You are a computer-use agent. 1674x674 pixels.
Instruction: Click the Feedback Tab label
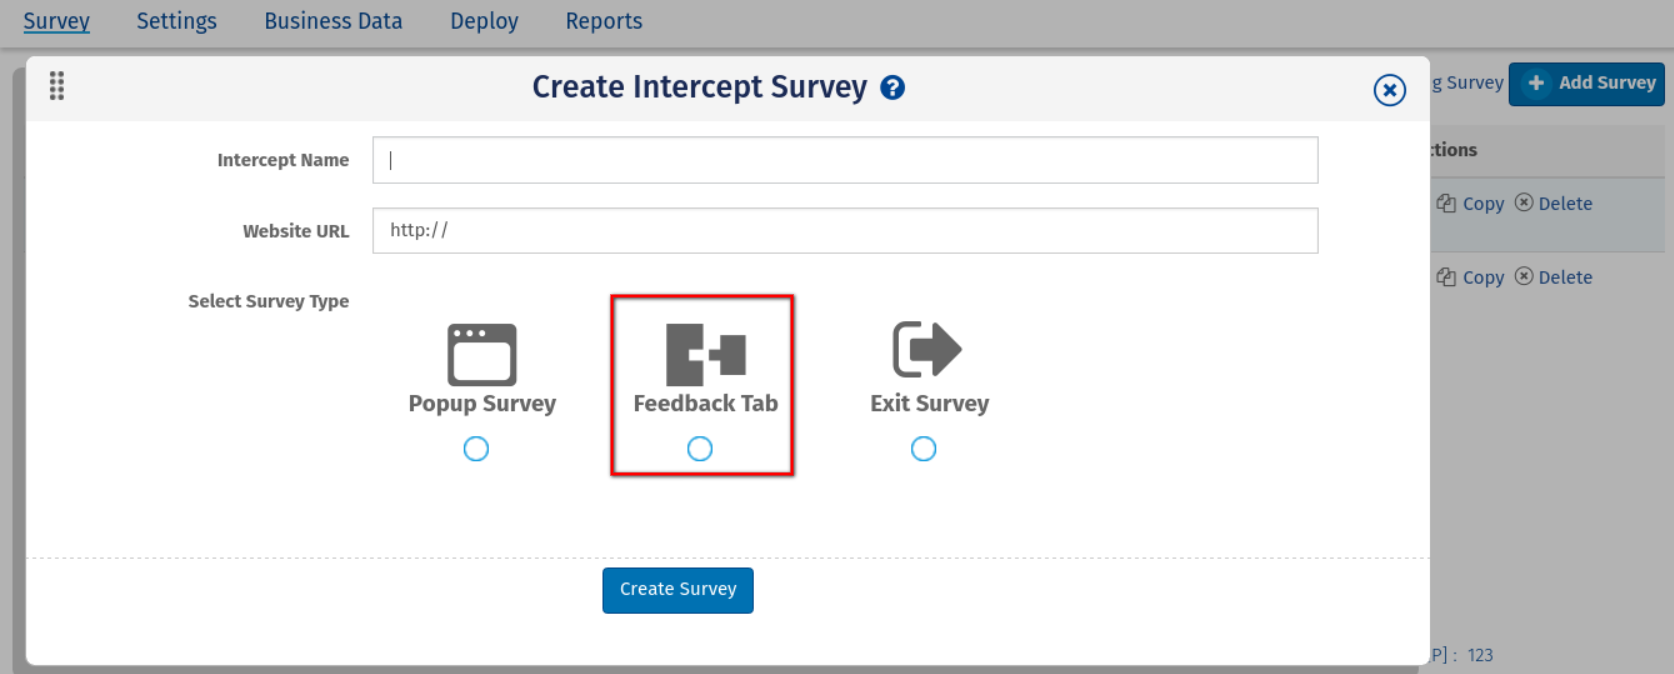click(706, 403)
